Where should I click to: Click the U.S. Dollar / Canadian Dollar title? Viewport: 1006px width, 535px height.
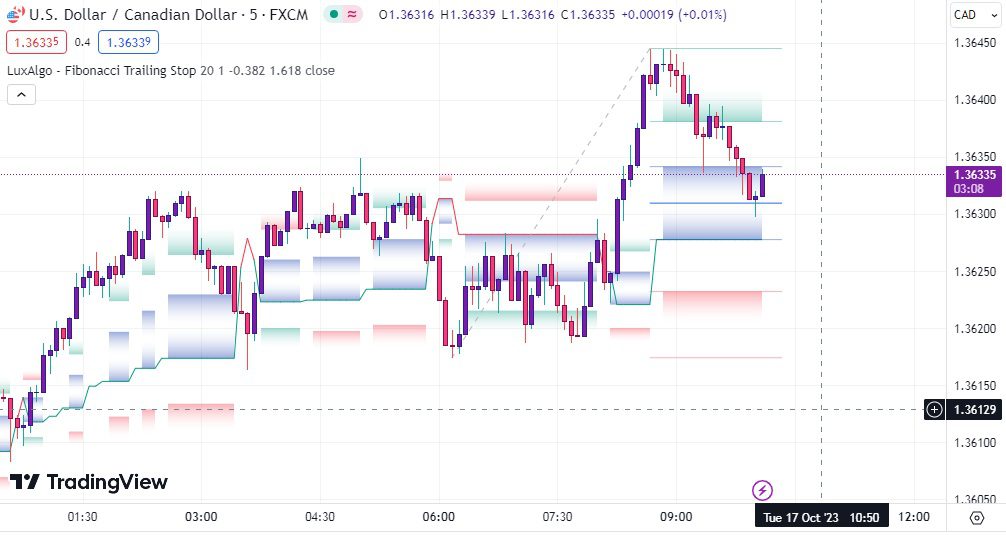[133, 15]
